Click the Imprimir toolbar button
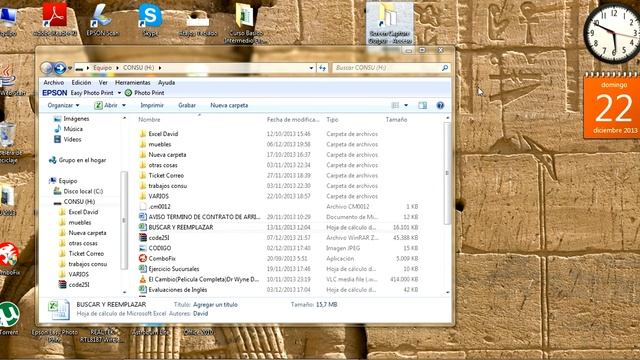Viewport: 640px width, 360px height. [152, 105]
